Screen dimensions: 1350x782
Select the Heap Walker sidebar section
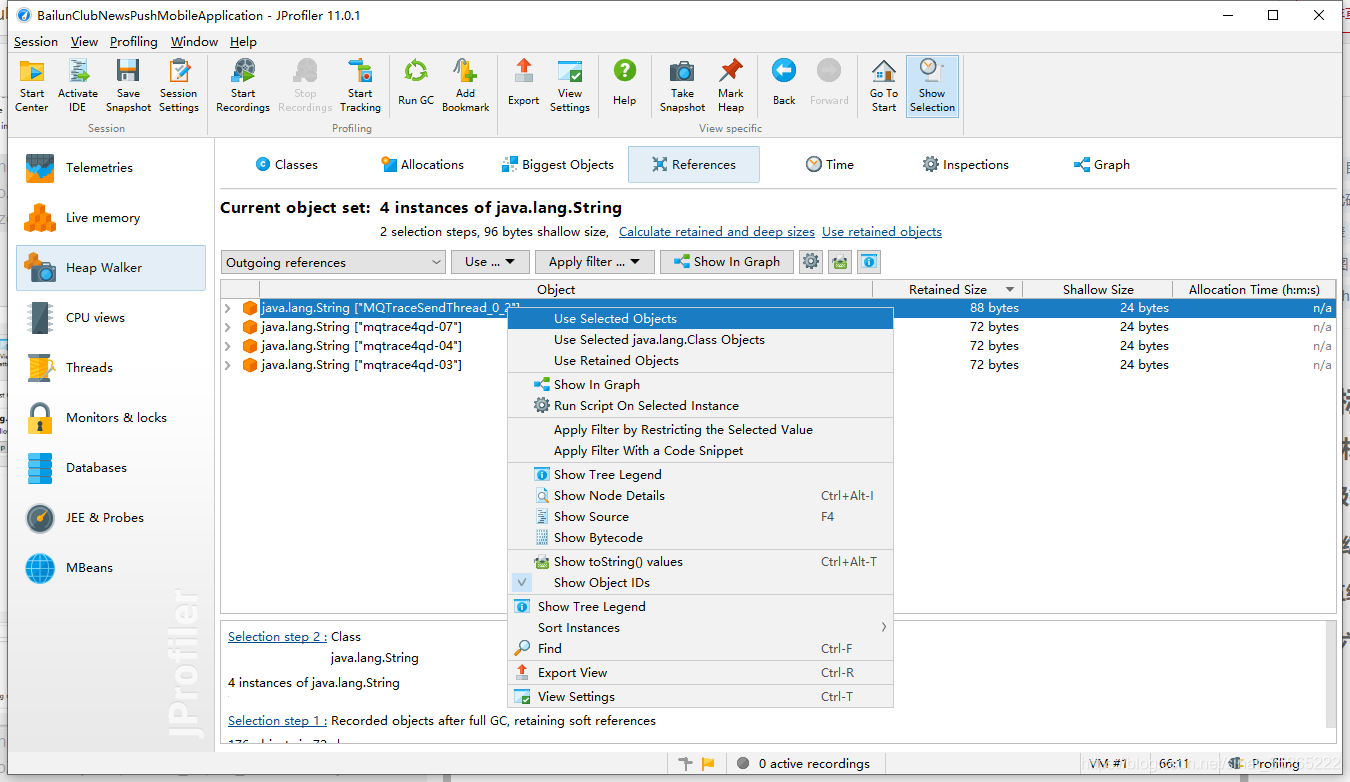(111, 267)
